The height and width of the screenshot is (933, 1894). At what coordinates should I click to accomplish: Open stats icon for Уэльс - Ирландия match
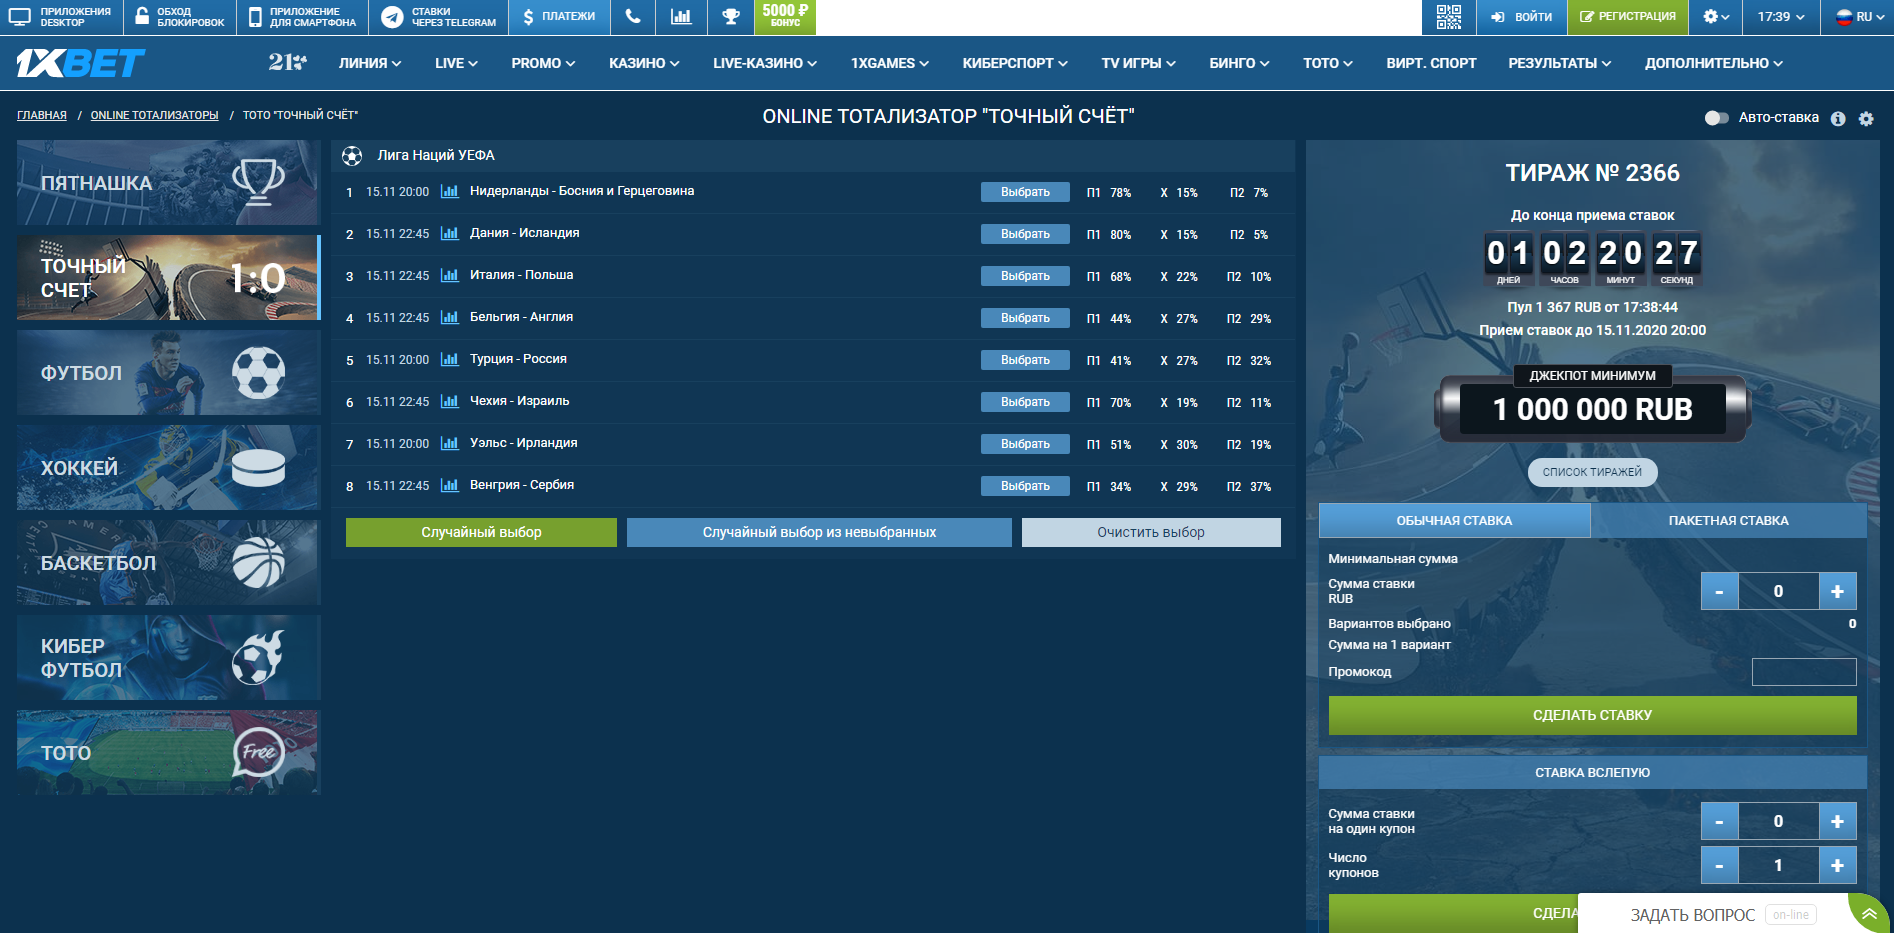point(450,443)
